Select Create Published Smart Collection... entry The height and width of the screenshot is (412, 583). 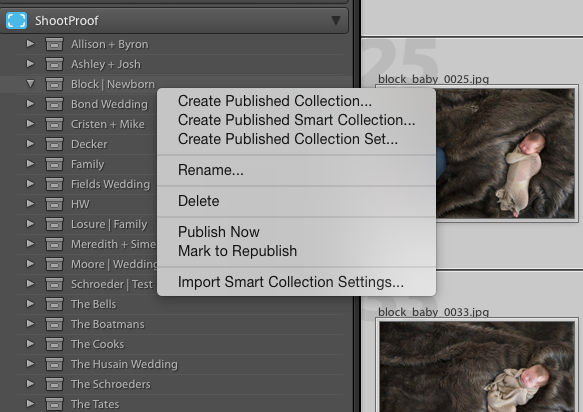297,120
